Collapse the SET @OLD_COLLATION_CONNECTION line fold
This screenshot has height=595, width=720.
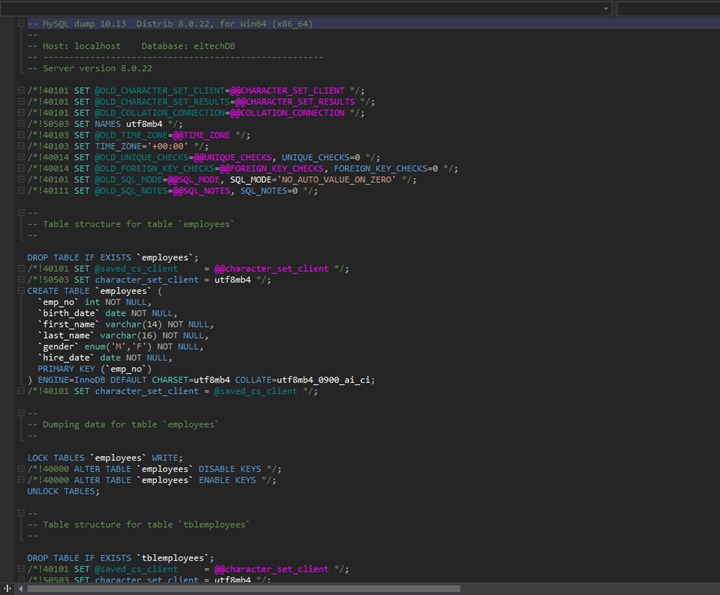tap(21, 112)
